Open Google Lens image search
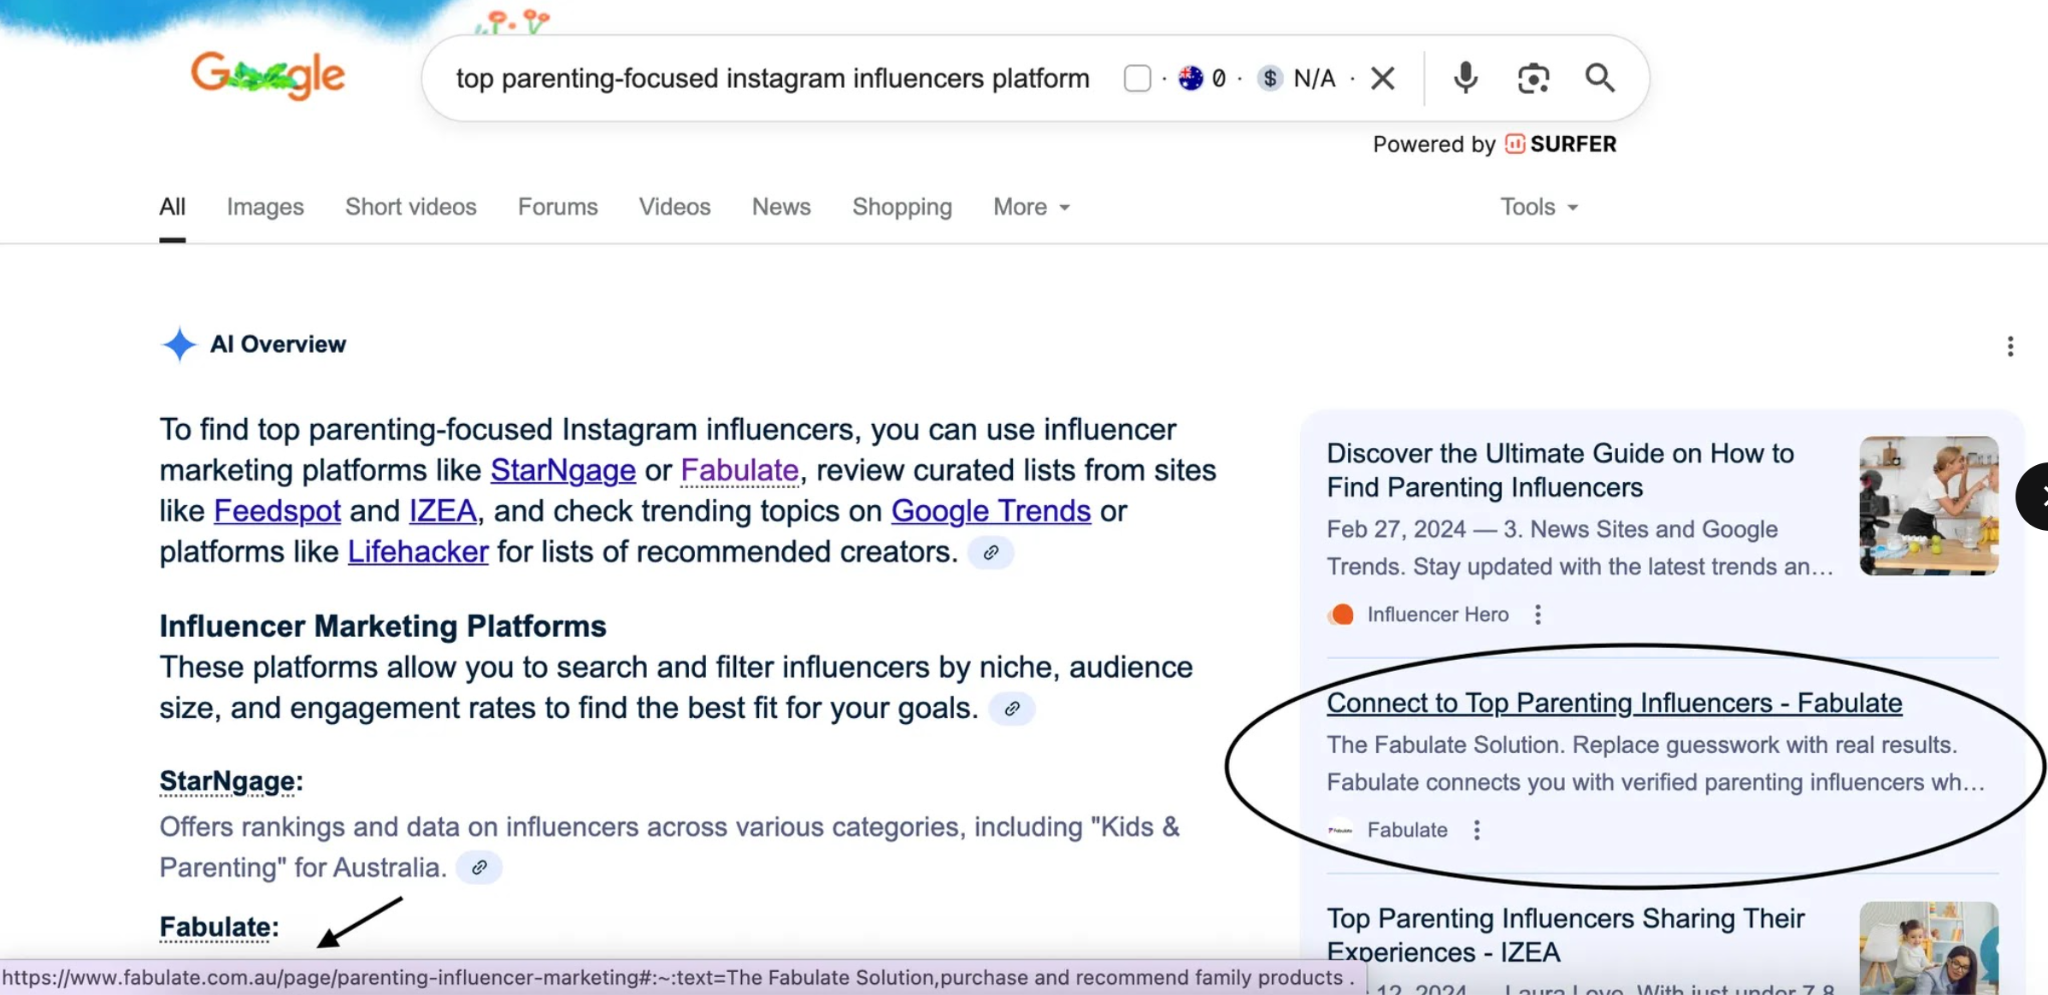The width and height of the screenshot is (2048, 995). pyautogui.click(x=1532, y=78)
